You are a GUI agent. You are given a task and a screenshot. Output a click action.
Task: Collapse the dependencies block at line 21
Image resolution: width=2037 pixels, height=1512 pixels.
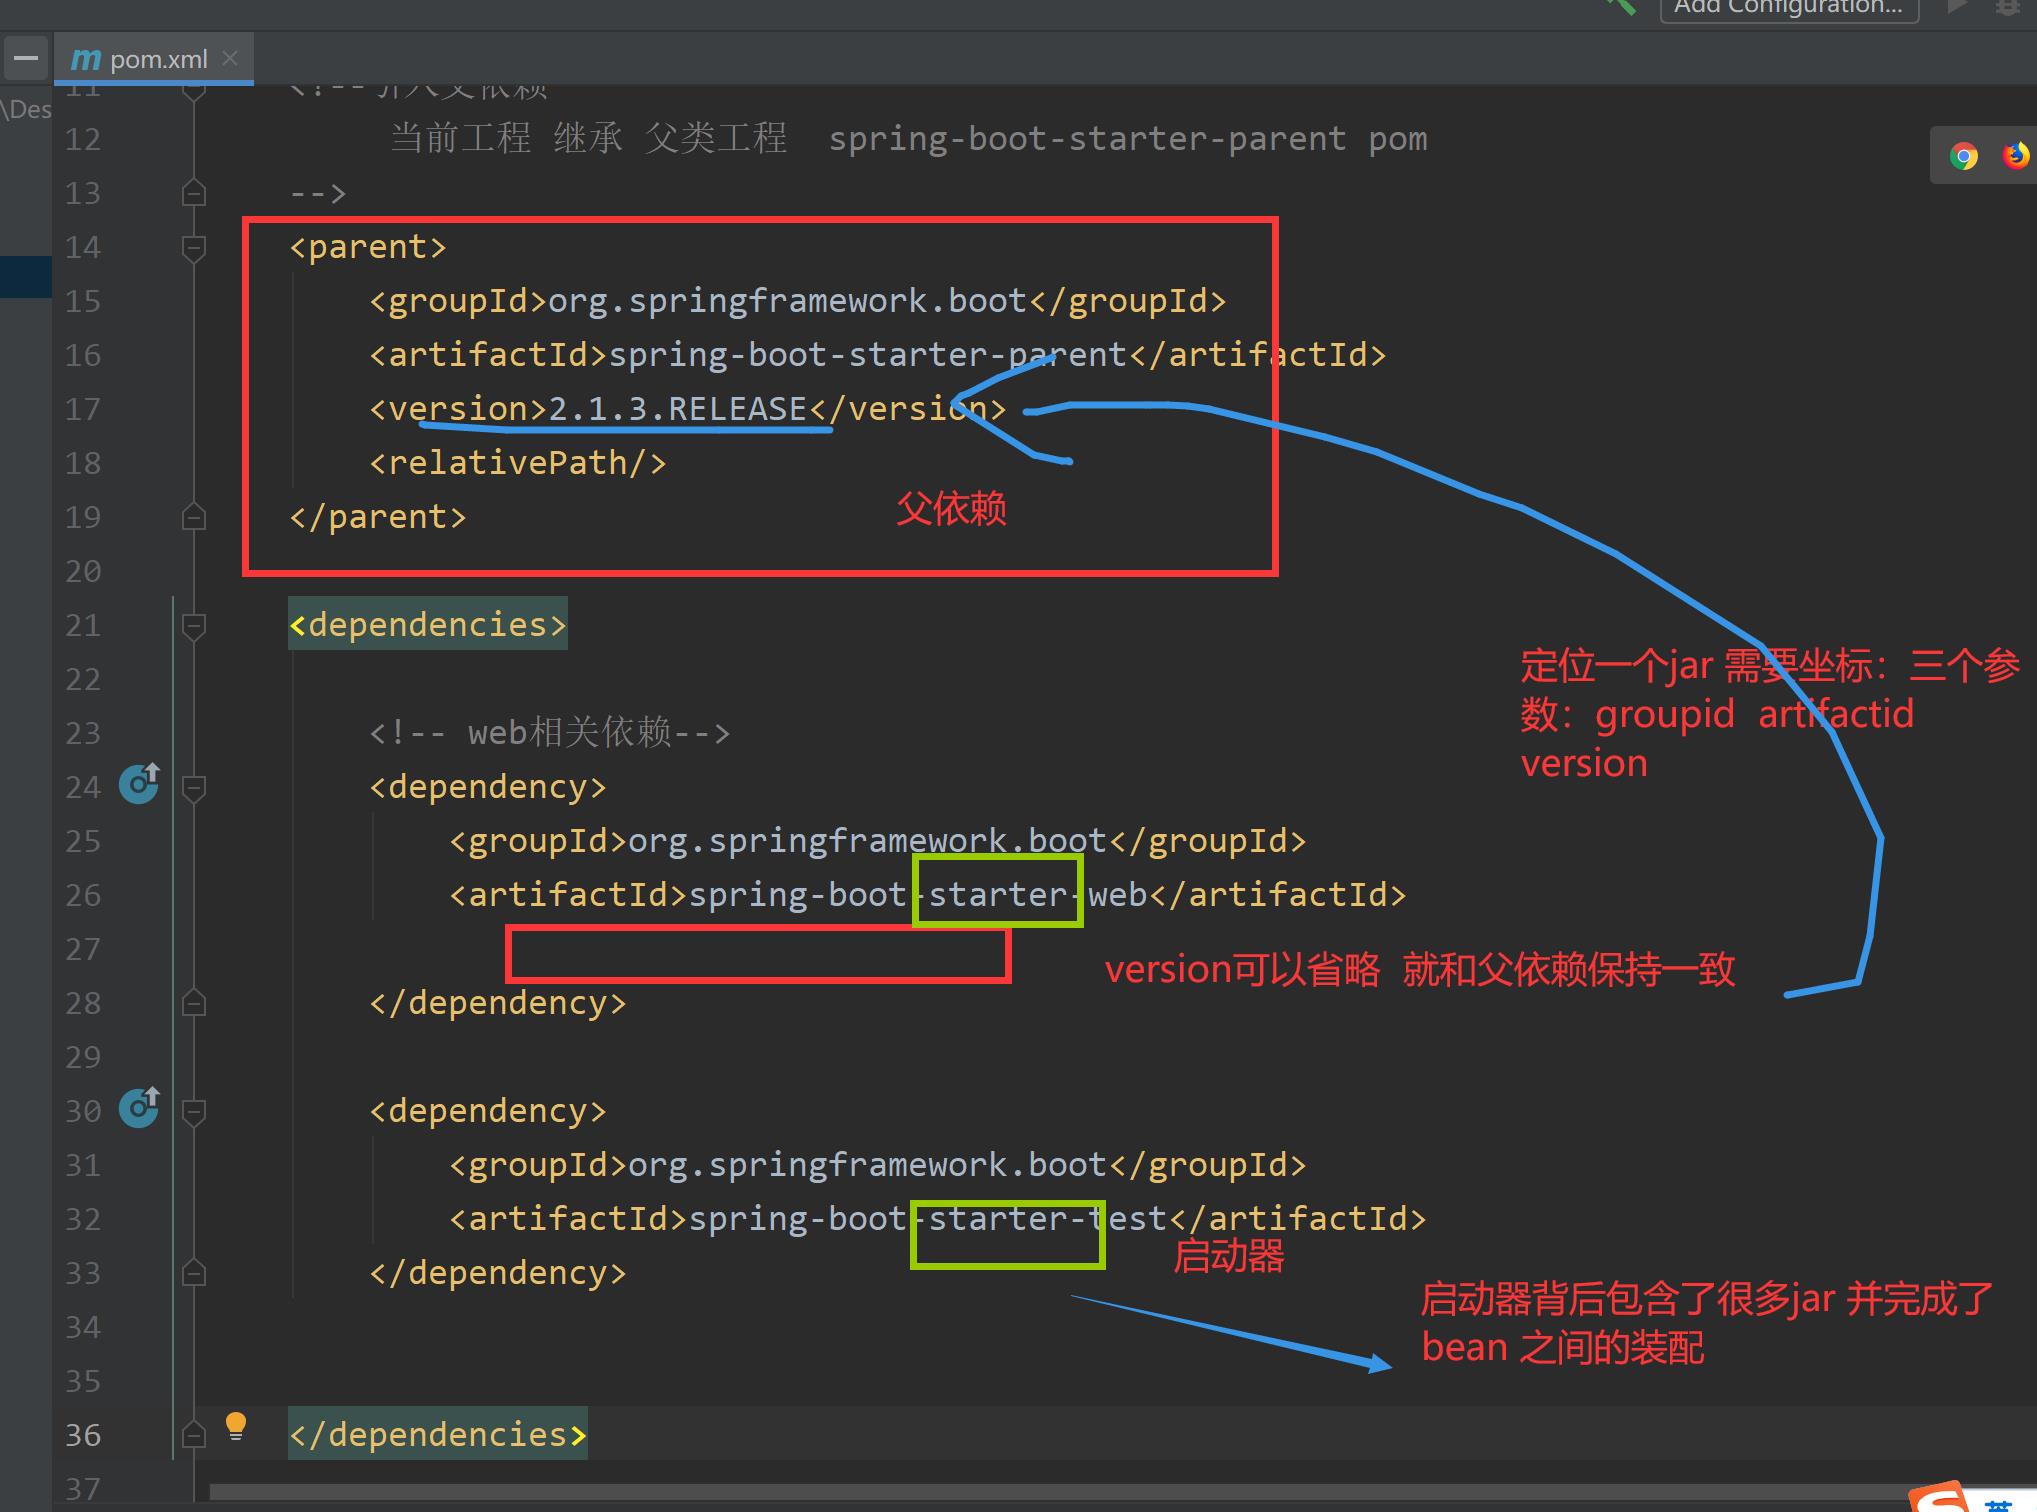point(194,625)
